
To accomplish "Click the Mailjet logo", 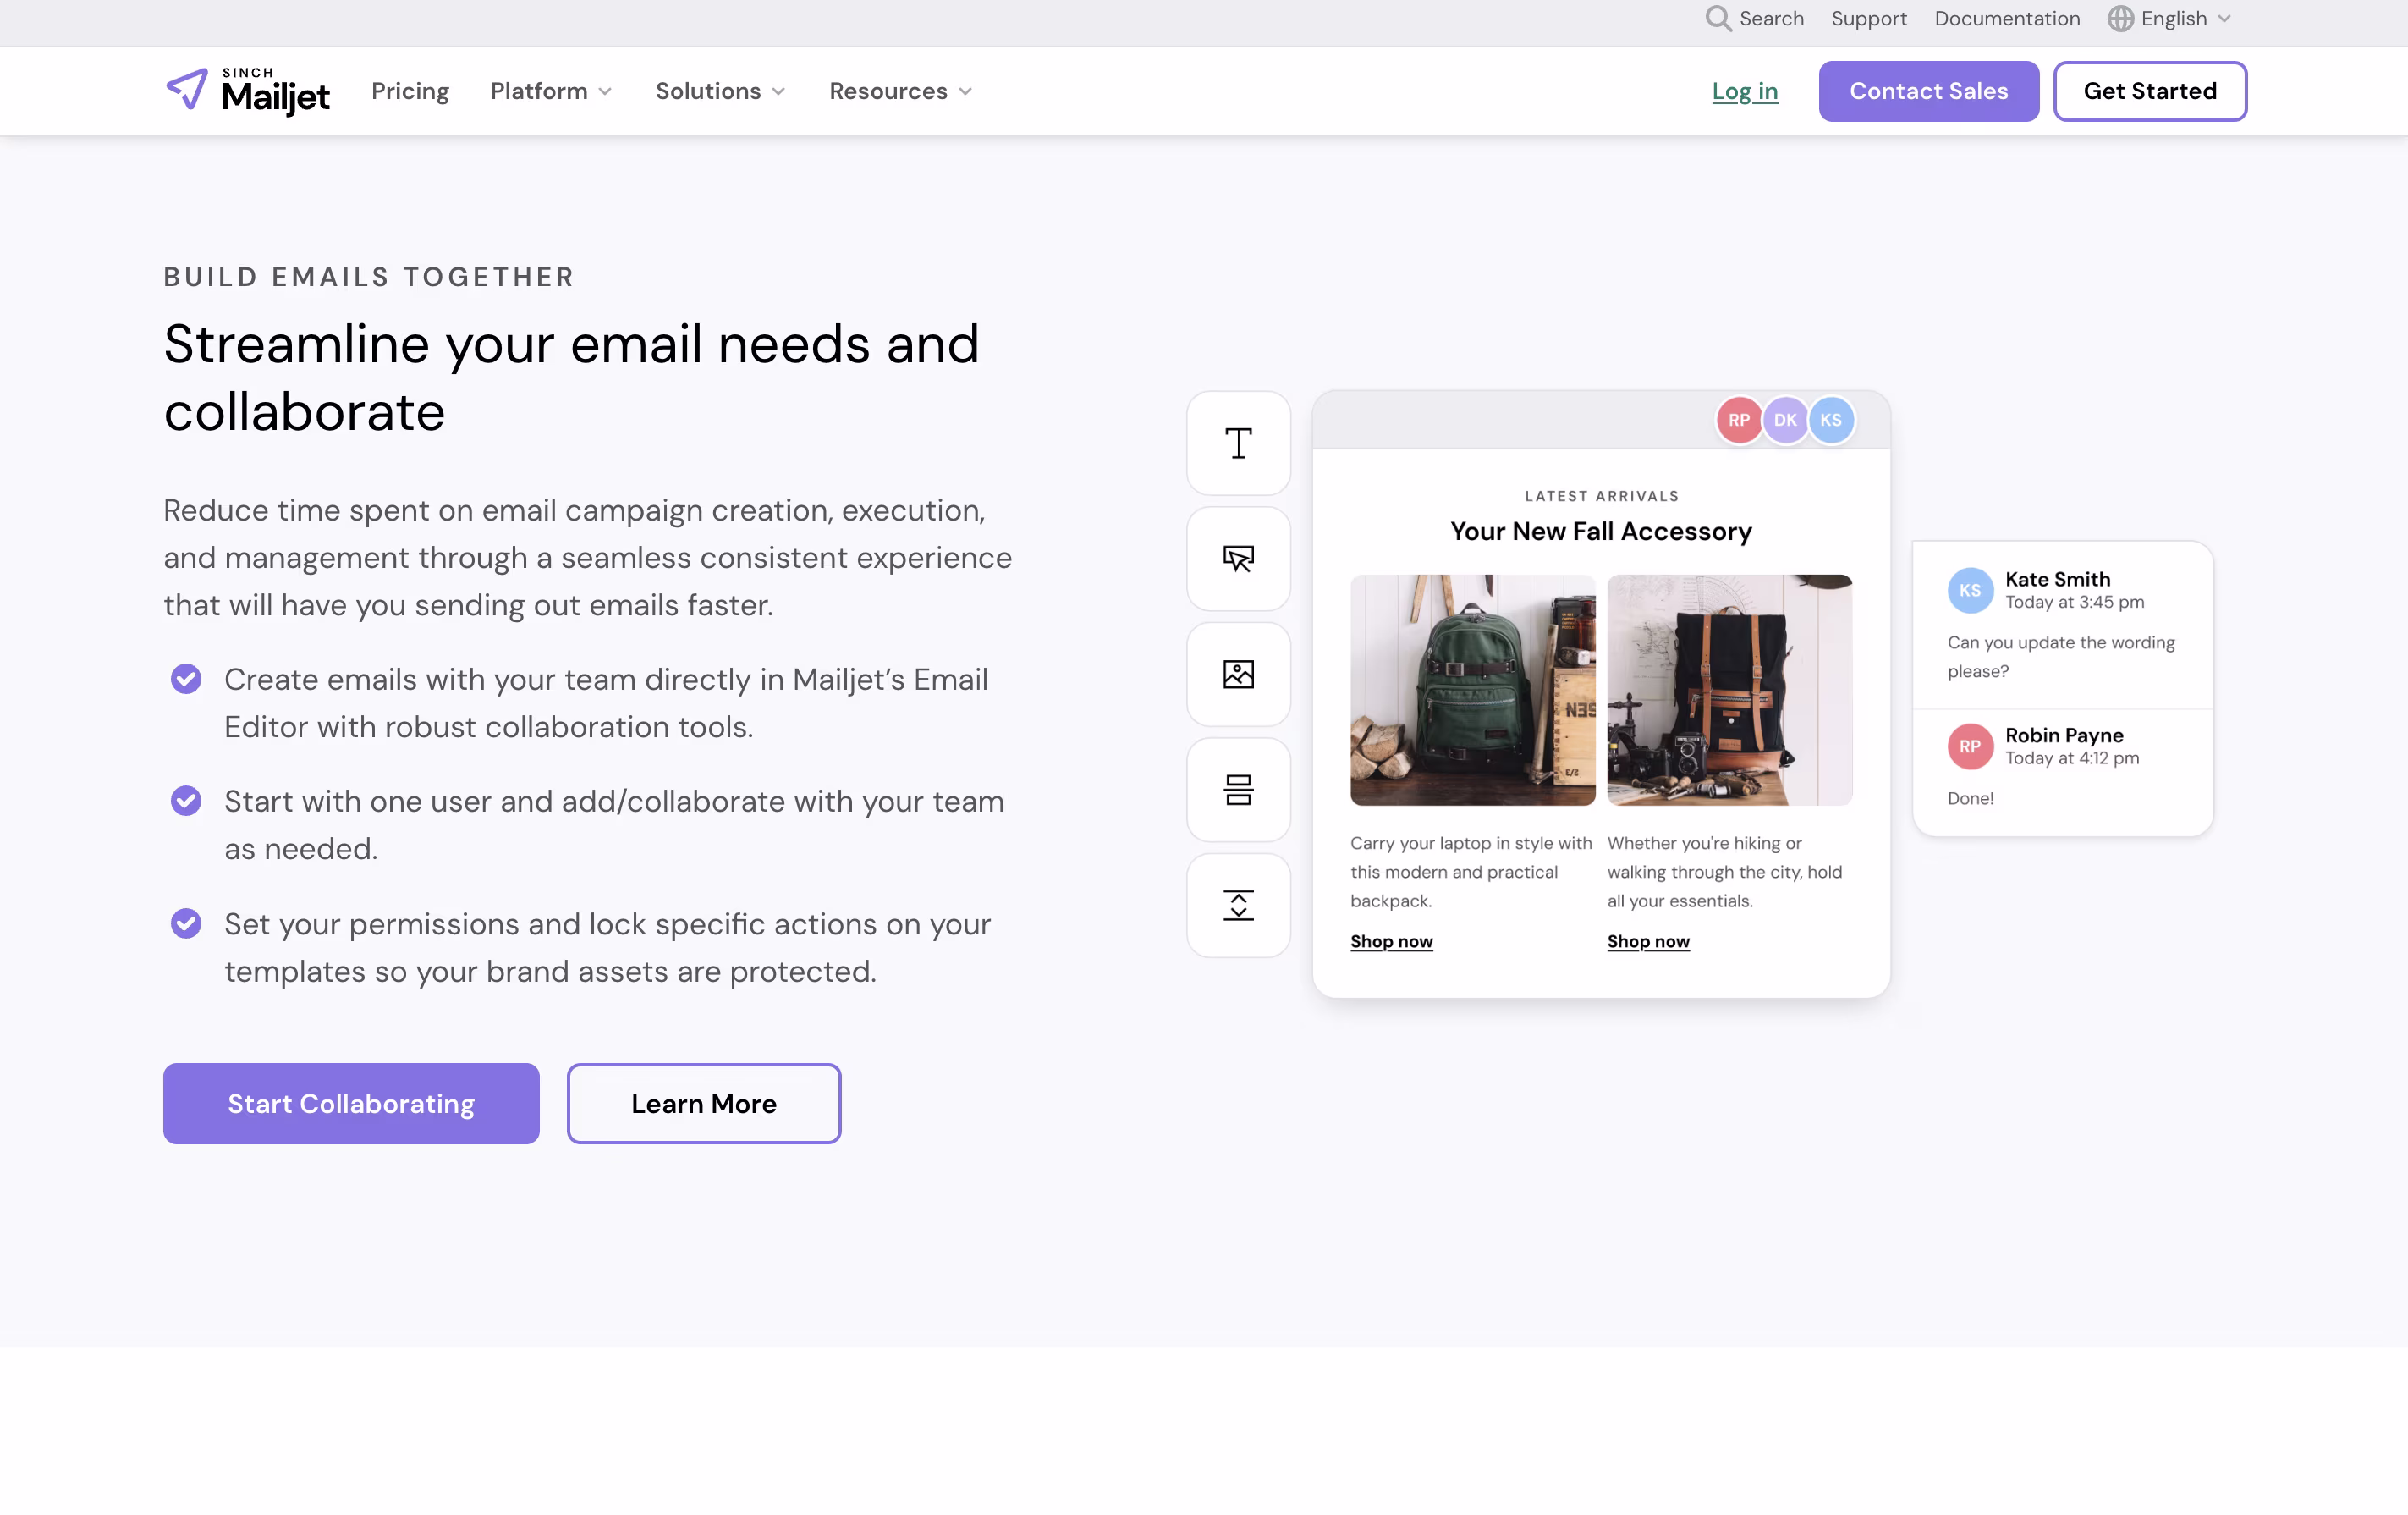I will tap(247, 90).
